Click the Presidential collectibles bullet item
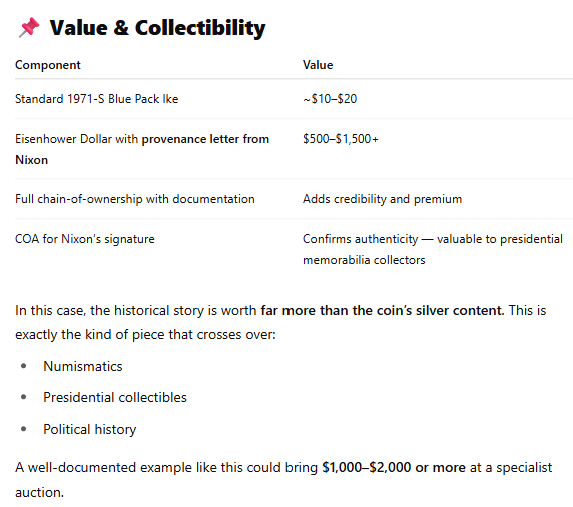 (x=115, y=398)
